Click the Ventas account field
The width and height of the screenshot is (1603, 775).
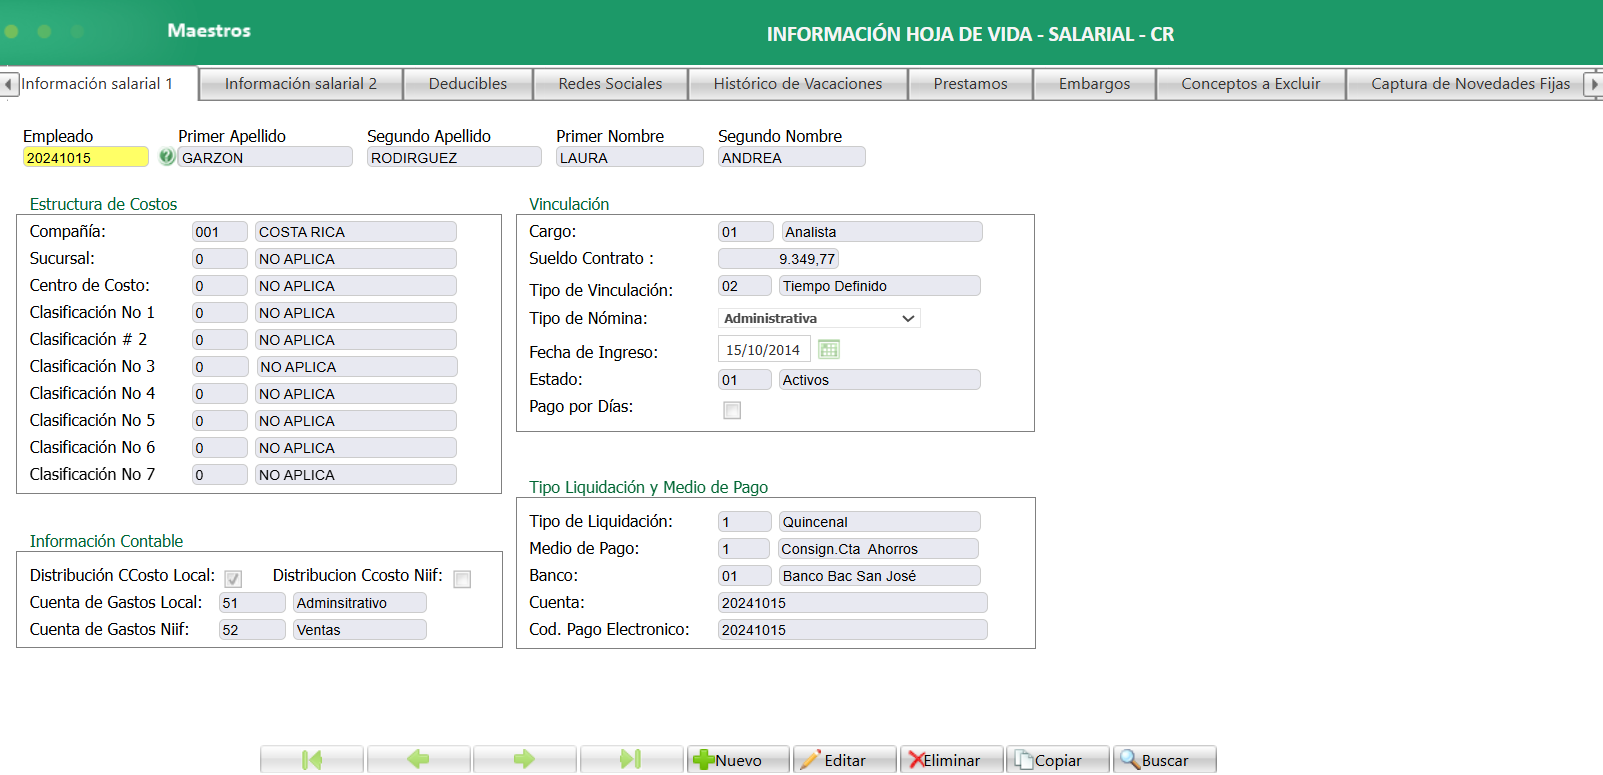(x=360, y=630)
